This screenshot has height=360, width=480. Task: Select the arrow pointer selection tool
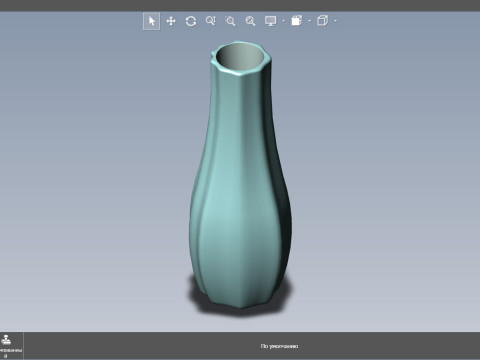151,21
